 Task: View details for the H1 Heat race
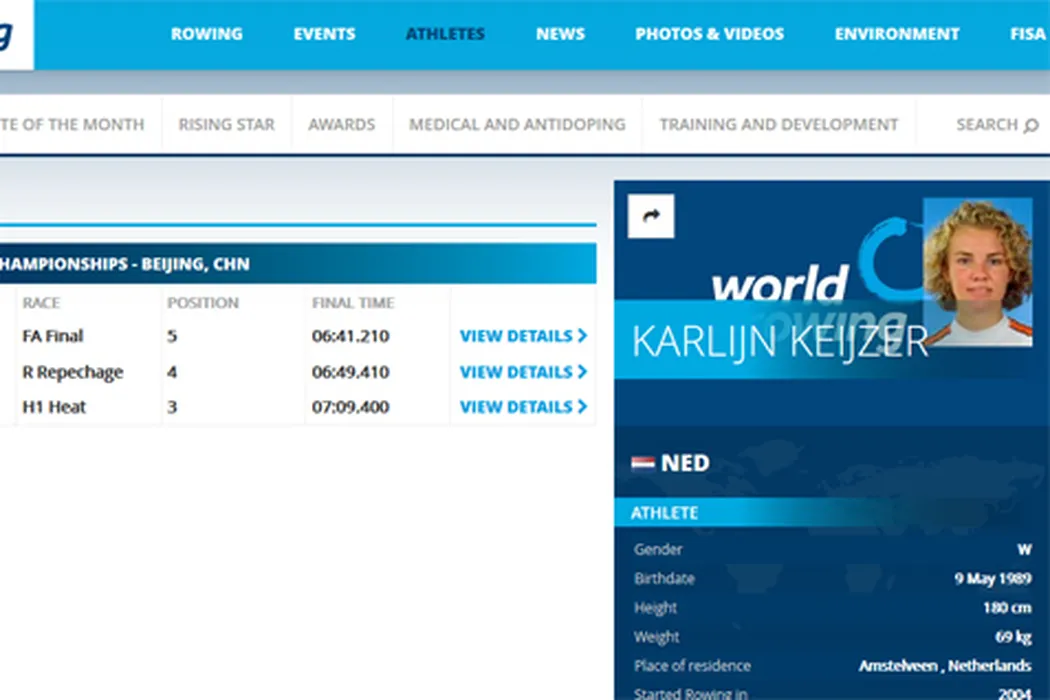coord(523,407)
